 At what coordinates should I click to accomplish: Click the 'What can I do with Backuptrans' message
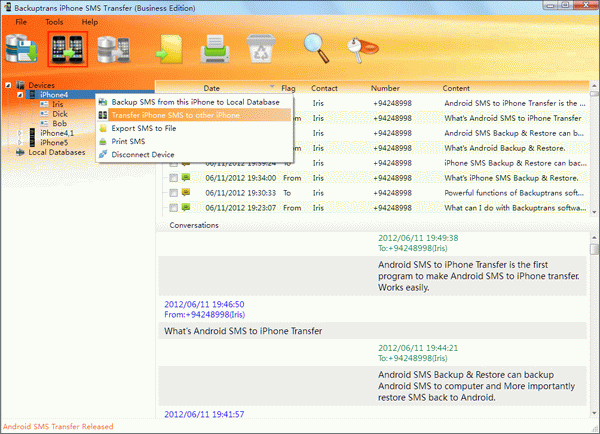(515, 208)
